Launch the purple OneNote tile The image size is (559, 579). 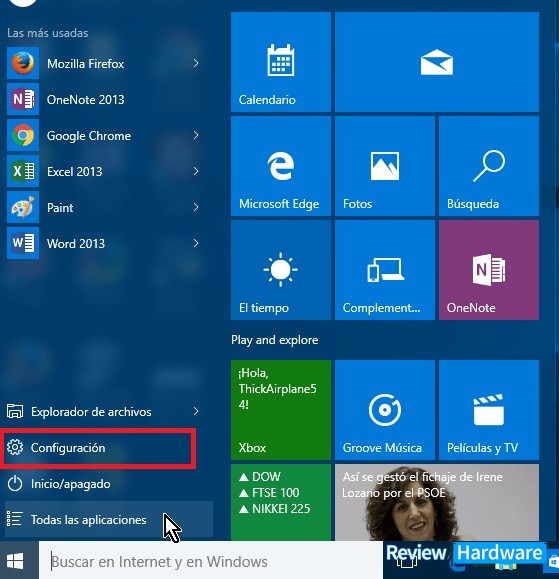pyautogui.click(x=489, y=270)
